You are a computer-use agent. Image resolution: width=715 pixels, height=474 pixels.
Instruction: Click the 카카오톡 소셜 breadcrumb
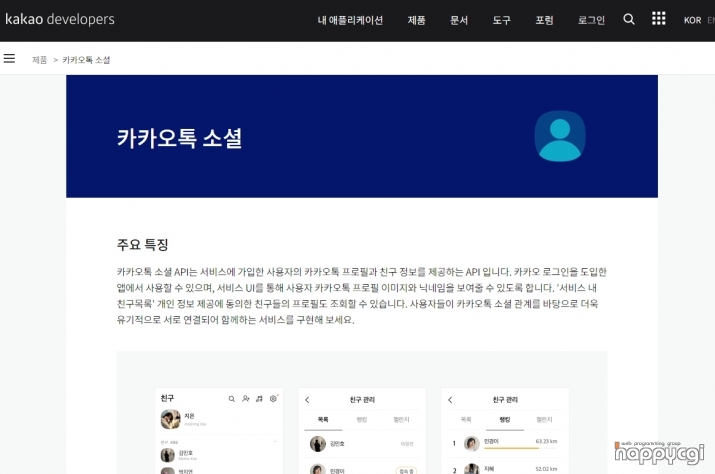pyautogui.click(x=86, y=60)
